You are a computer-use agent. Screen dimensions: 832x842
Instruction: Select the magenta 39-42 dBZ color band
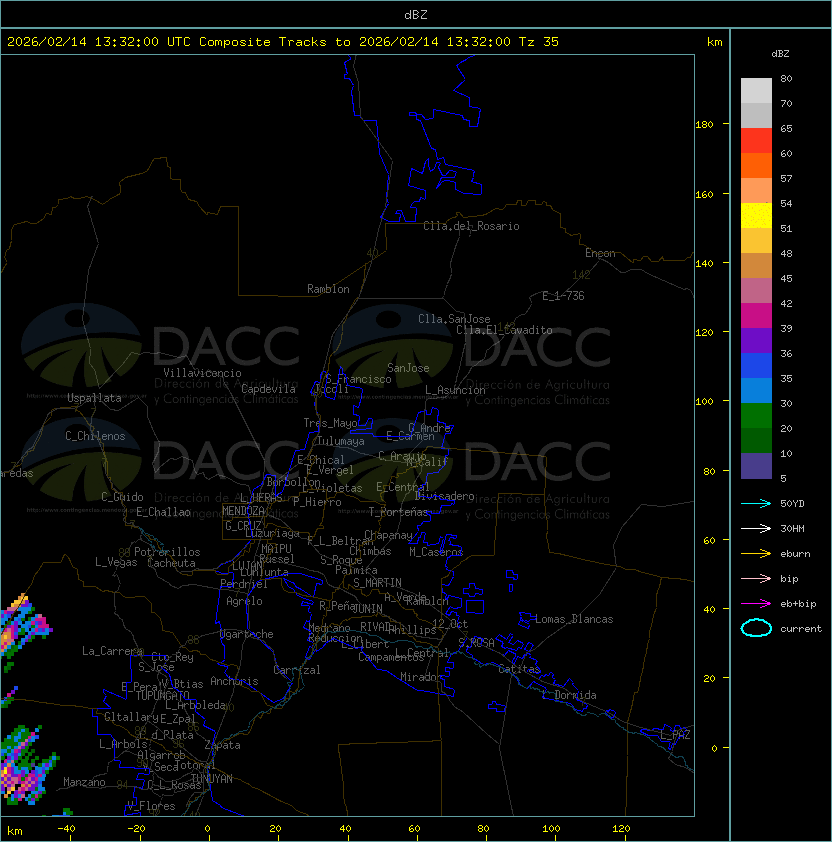756,316
